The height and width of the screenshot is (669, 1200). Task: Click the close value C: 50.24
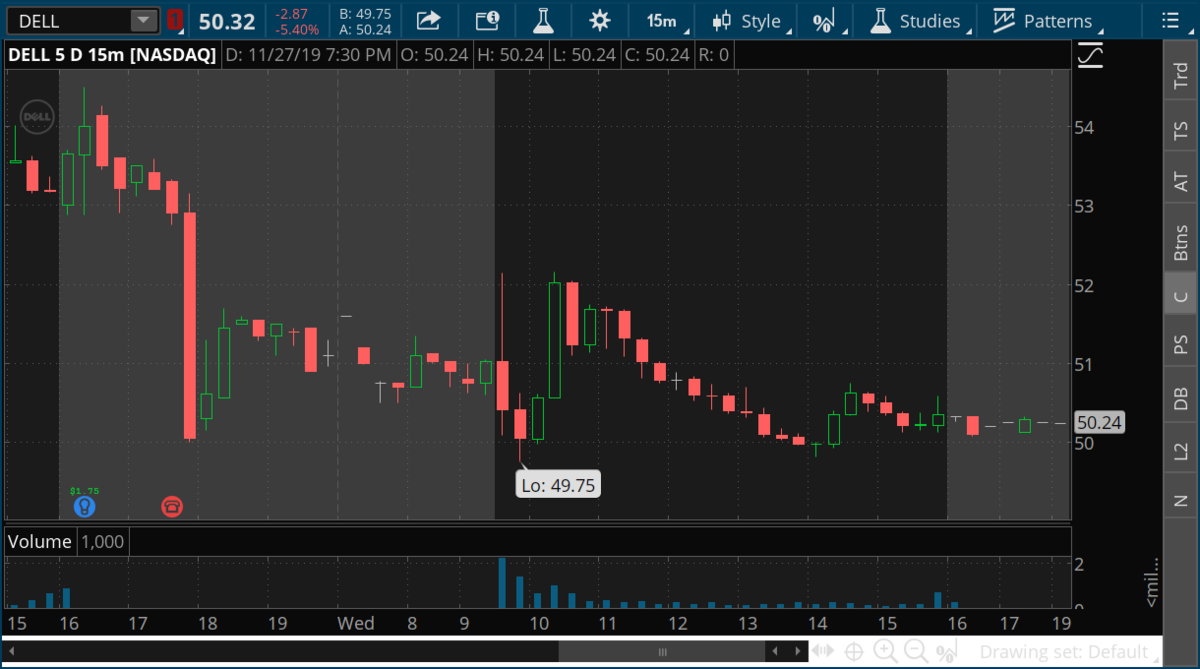pos(657,54)
